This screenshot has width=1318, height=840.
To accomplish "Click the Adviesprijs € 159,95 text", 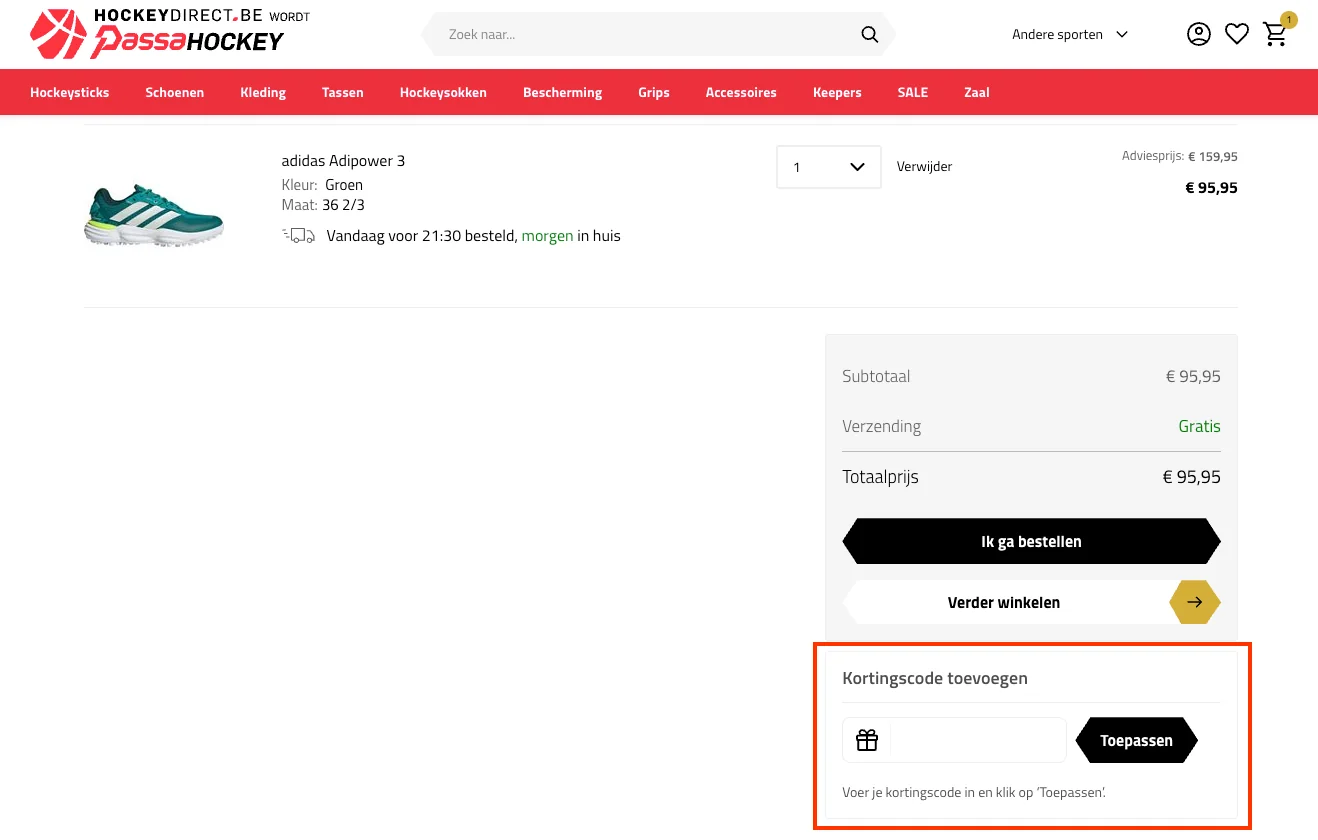I will click(x=1180, y=156).
